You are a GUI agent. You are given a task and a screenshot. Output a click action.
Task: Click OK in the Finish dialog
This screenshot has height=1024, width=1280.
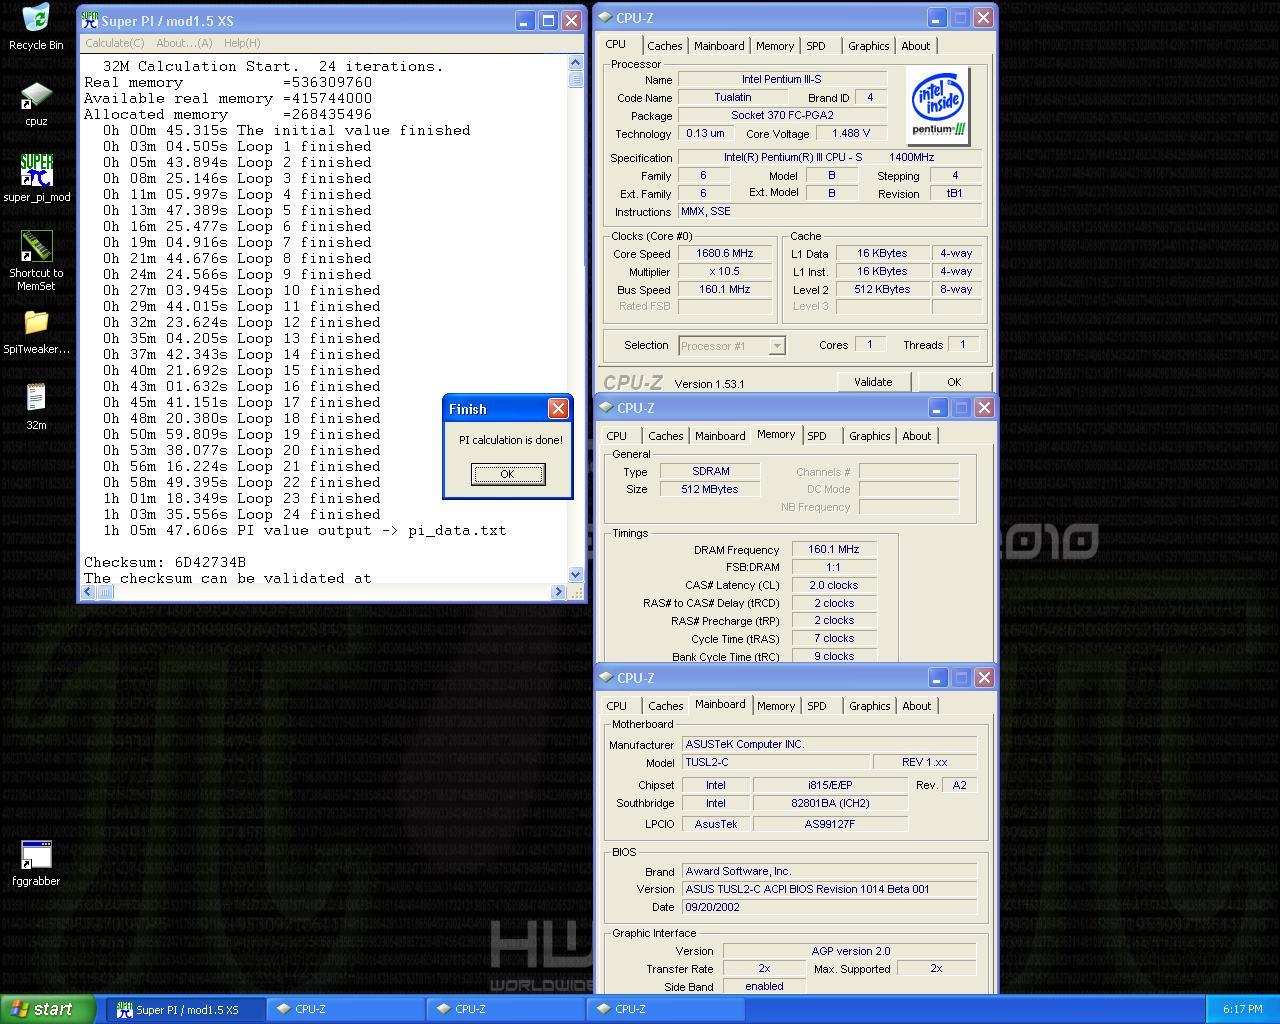pos(507,474)
